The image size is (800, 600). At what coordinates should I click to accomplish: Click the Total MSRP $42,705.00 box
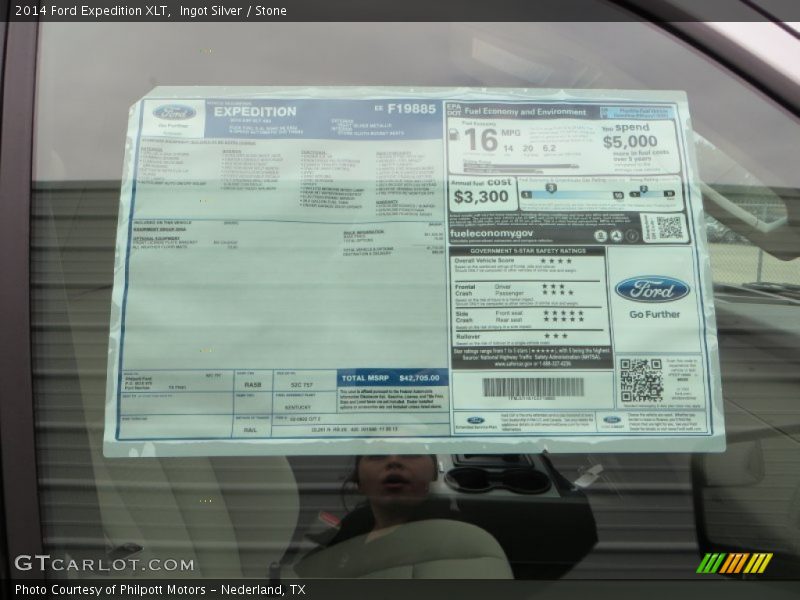tap(392, 378)
